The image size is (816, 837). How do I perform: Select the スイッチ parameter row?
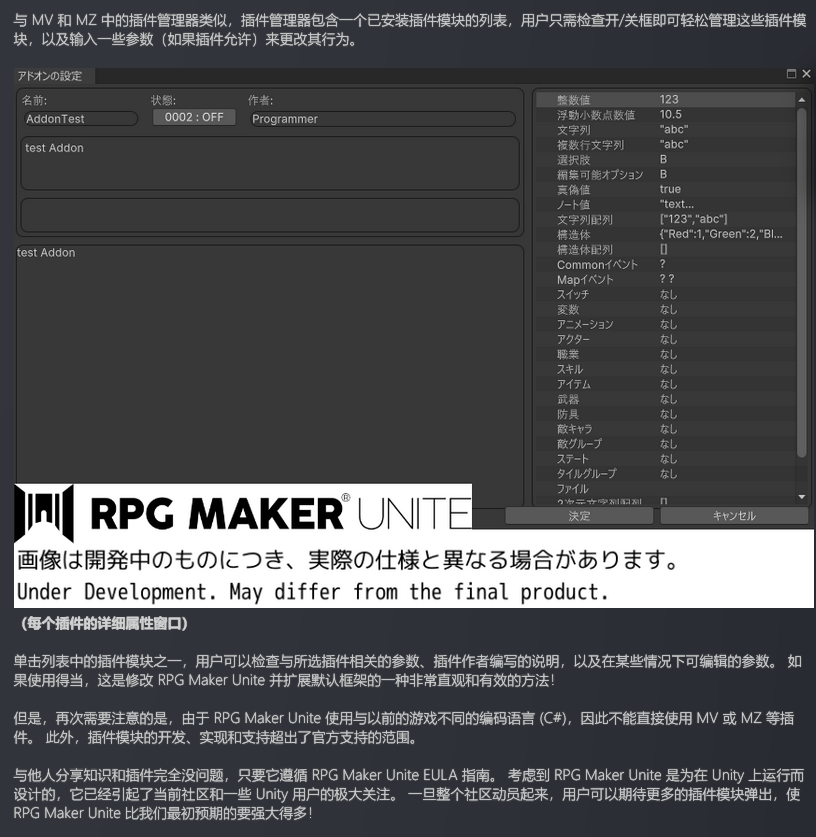(x=666, y=294)
